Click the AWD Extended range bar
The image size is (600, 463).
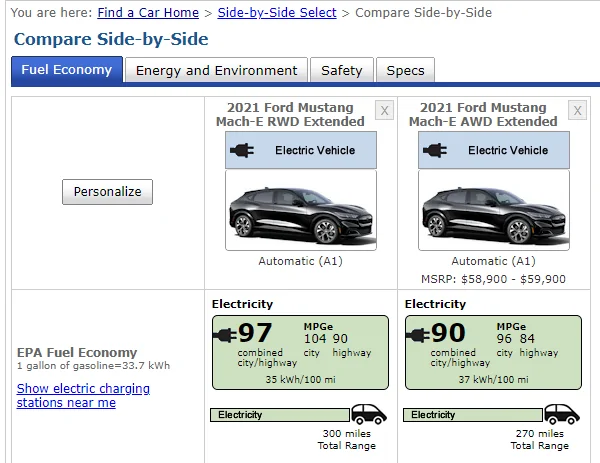coord(473,415)
